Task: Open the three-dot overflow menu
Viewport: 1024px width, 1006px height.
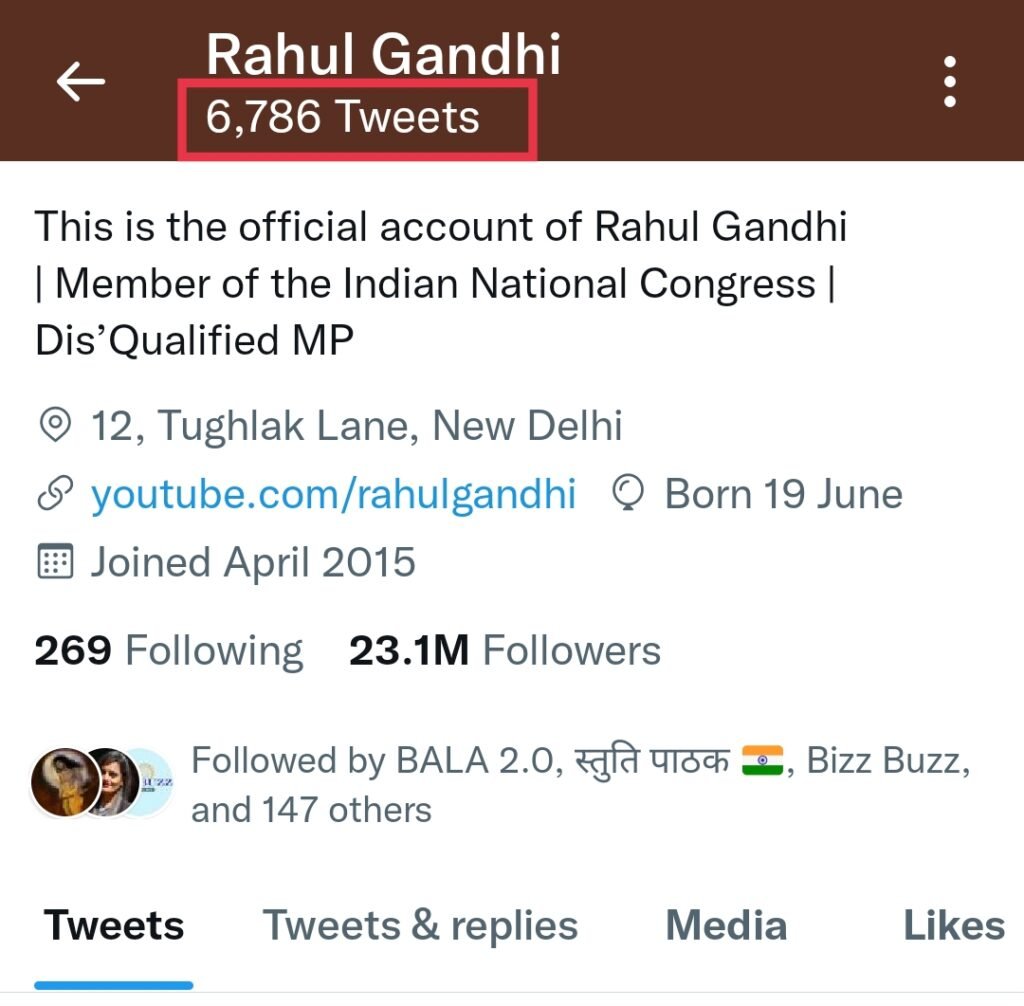Action: (950, 82)
